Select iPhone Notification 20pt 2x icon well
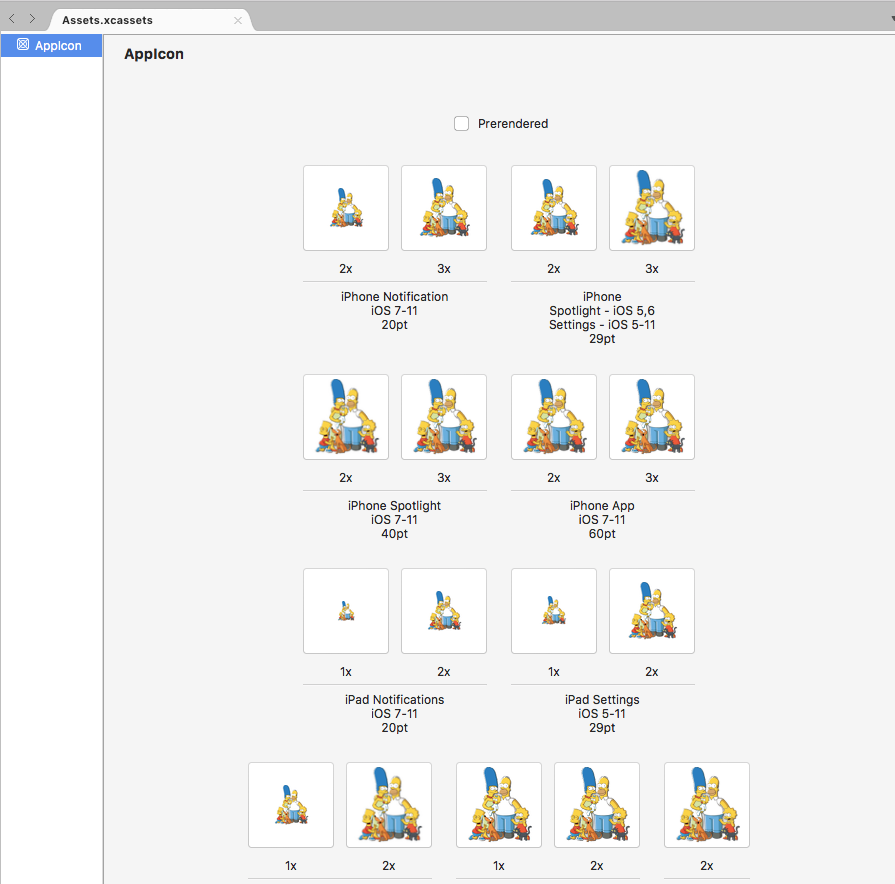The height and width of the screenshot is (884, 895). click(346, 208)
